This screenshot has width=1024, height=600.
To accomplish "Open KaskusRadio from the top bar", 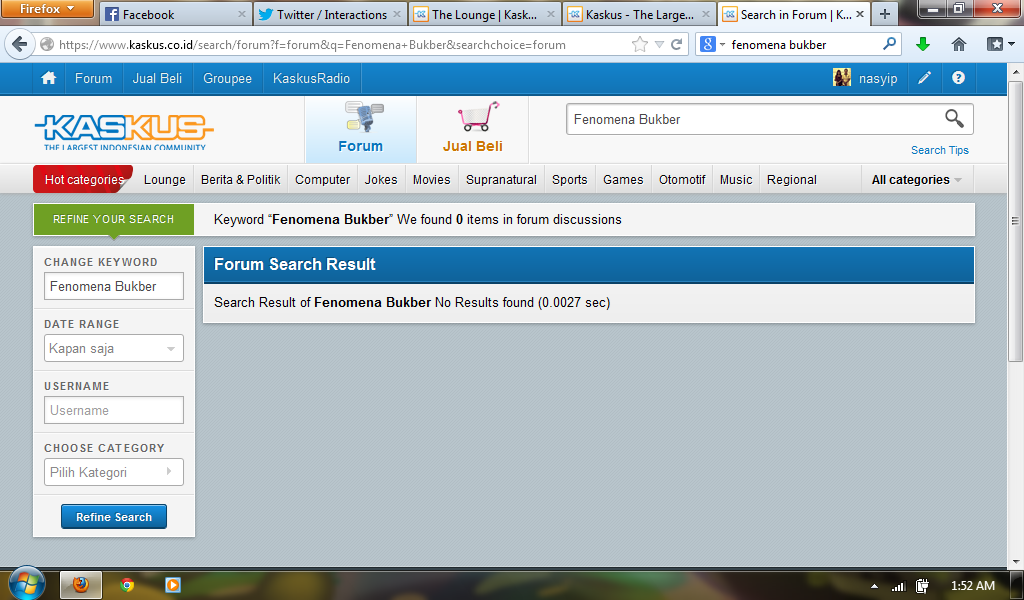I will click(x=312, y=78).
